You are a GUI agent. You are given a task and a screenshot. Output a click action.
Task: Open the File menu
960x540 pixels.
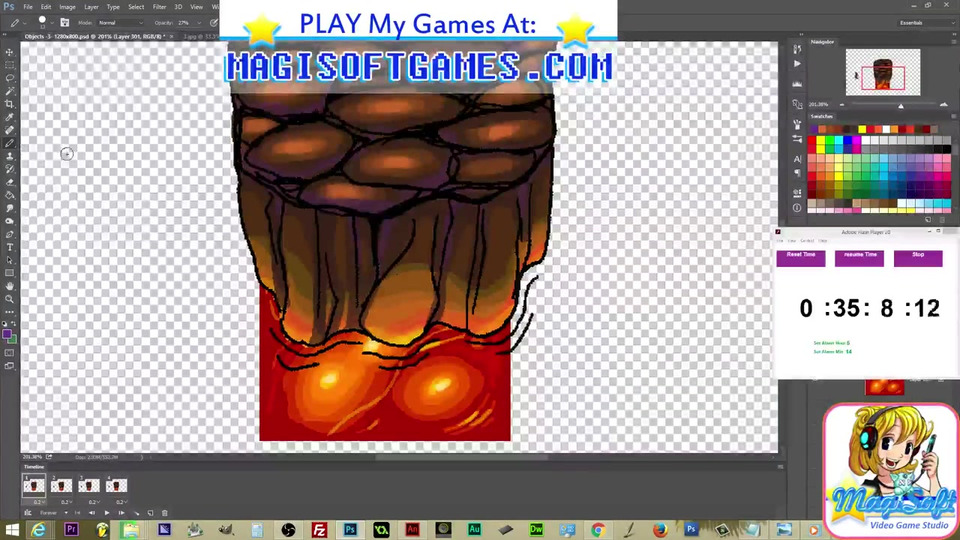click(x=28, y=7)
